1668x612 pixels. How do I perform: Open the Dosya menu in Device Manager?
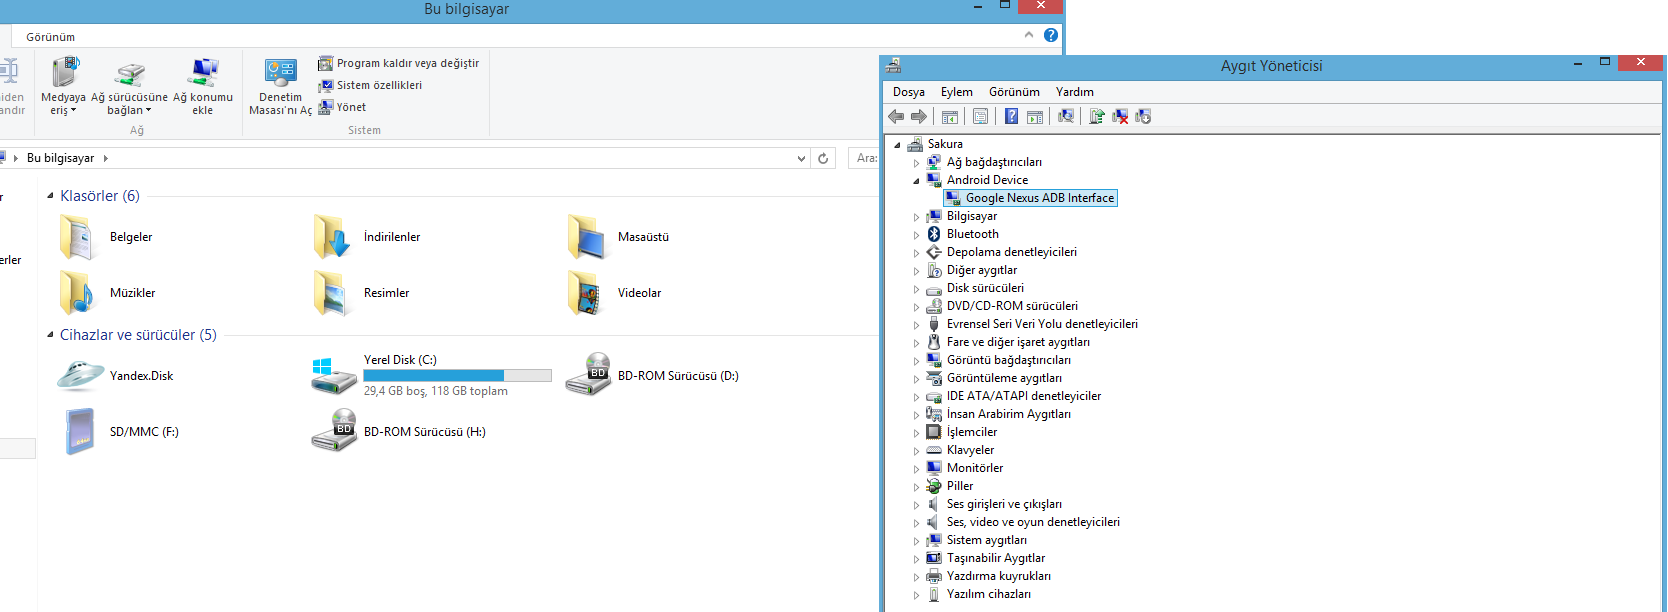pos(909,92)
